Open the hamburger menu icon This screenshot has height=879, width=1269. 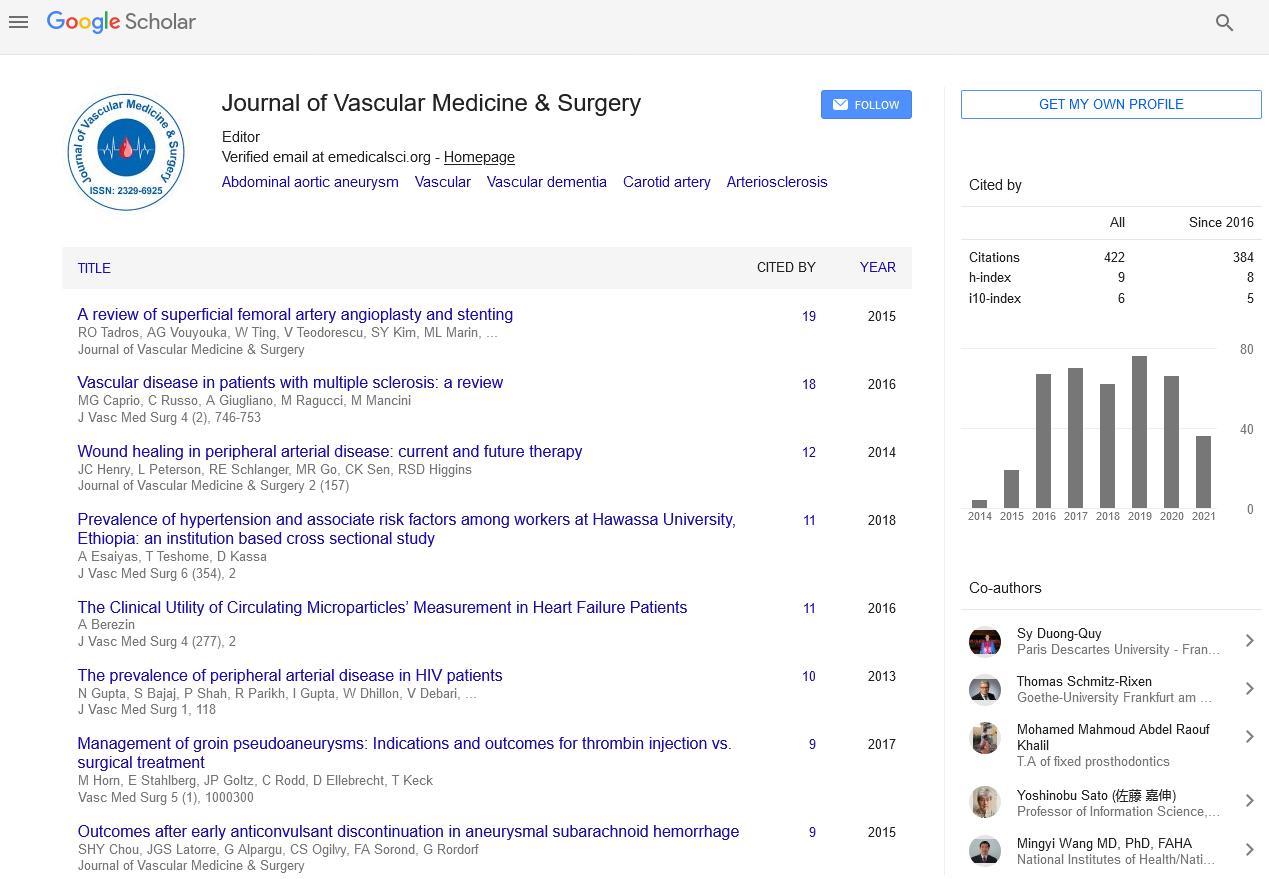point(18,22)
